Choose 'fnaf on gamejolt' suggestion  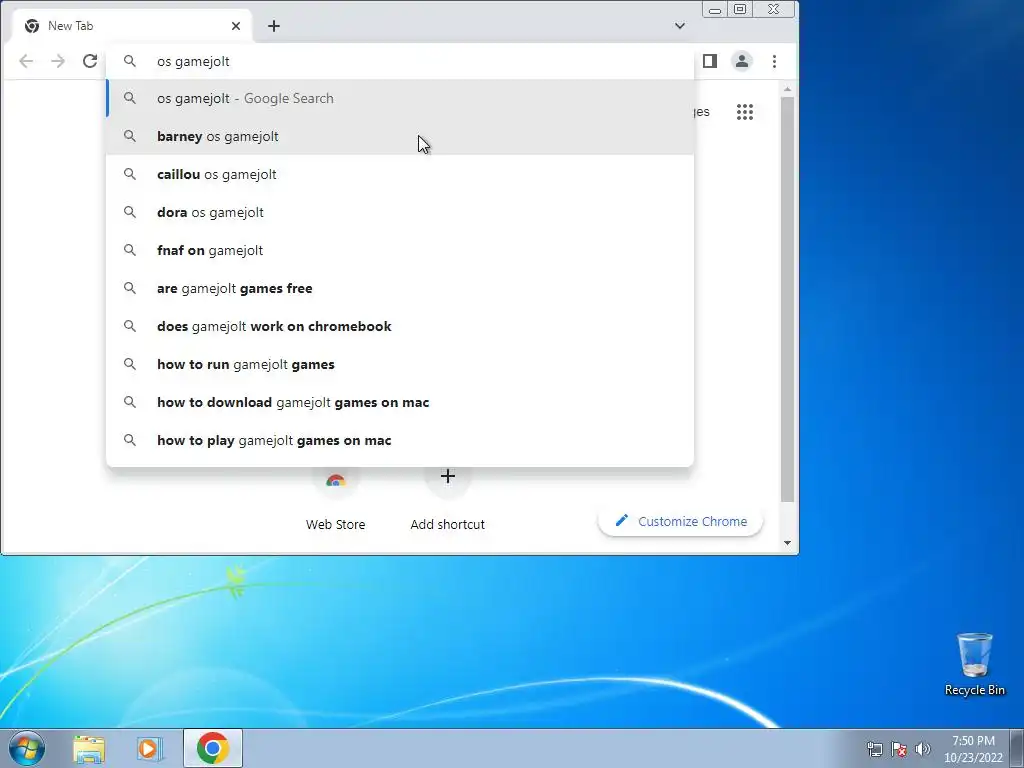click(x=400, y=250)
